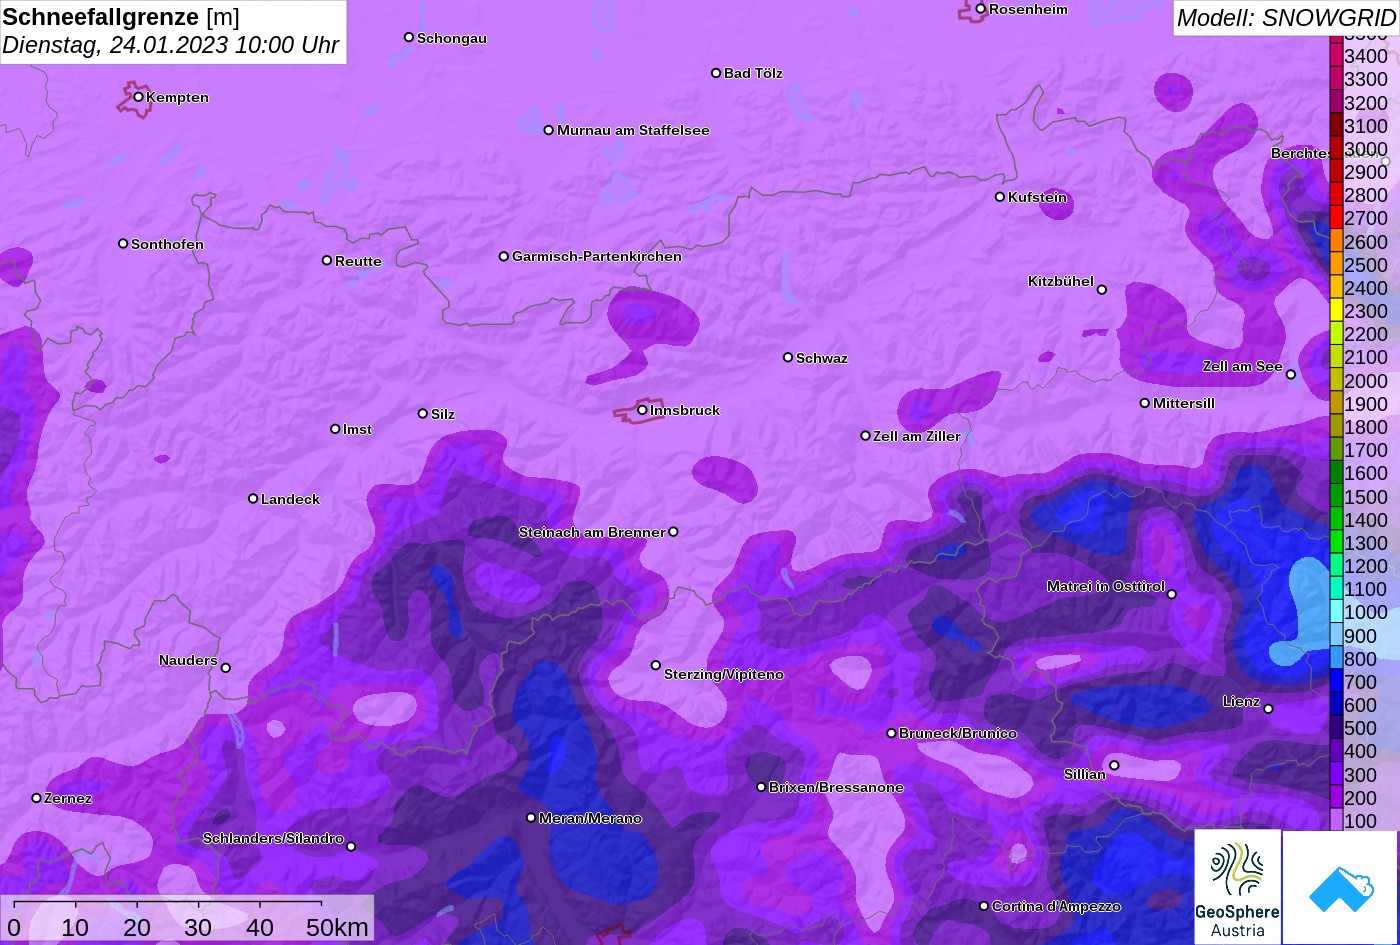Image resolution: width=1400 pixels, height=945 pixels.
Task: Click the legend value '400'
Action: [1360, 751]
